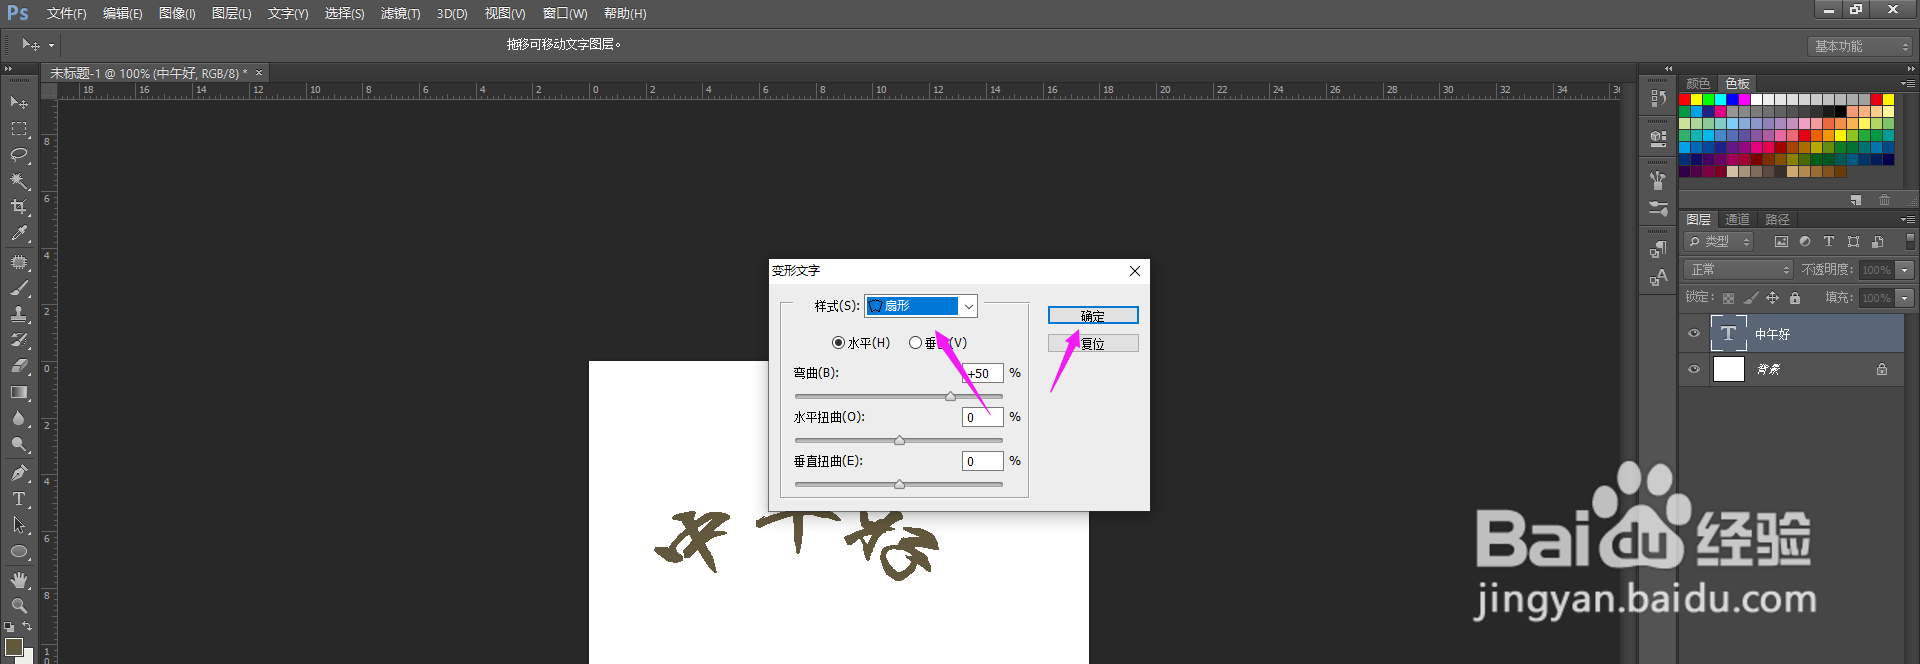The width and height of the screenshot is (1920, 664).
Task: Delete swatch with the trash icon
Action: pos(1884,200)
